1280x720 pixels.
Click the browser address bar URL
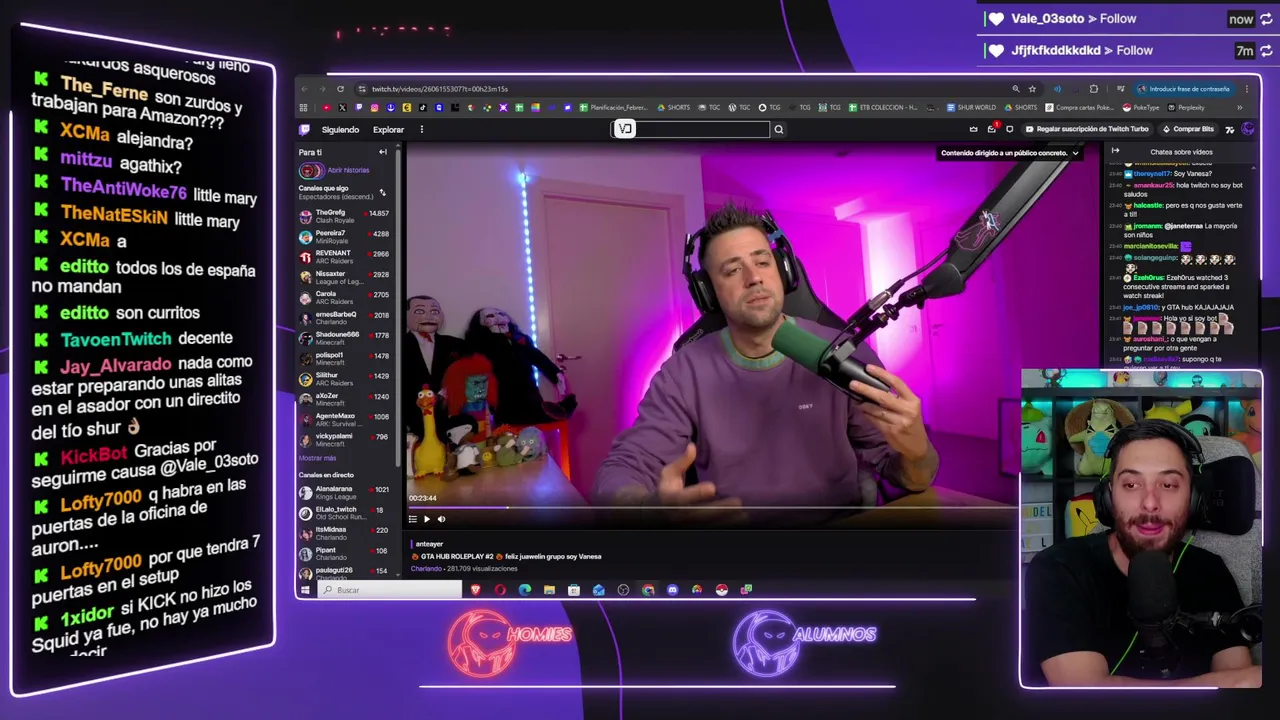440,89
